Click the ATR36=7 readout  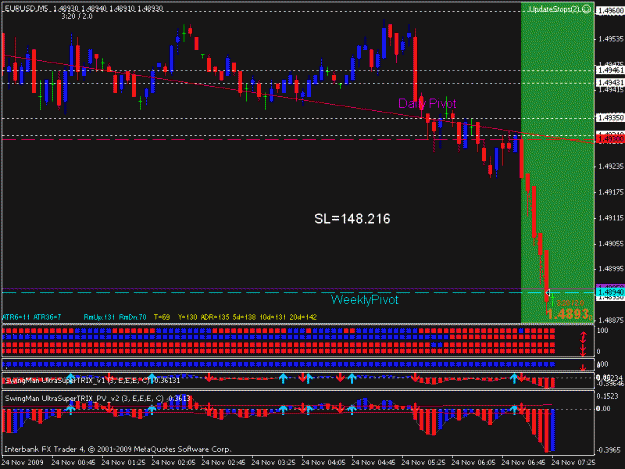coord(47,317)
